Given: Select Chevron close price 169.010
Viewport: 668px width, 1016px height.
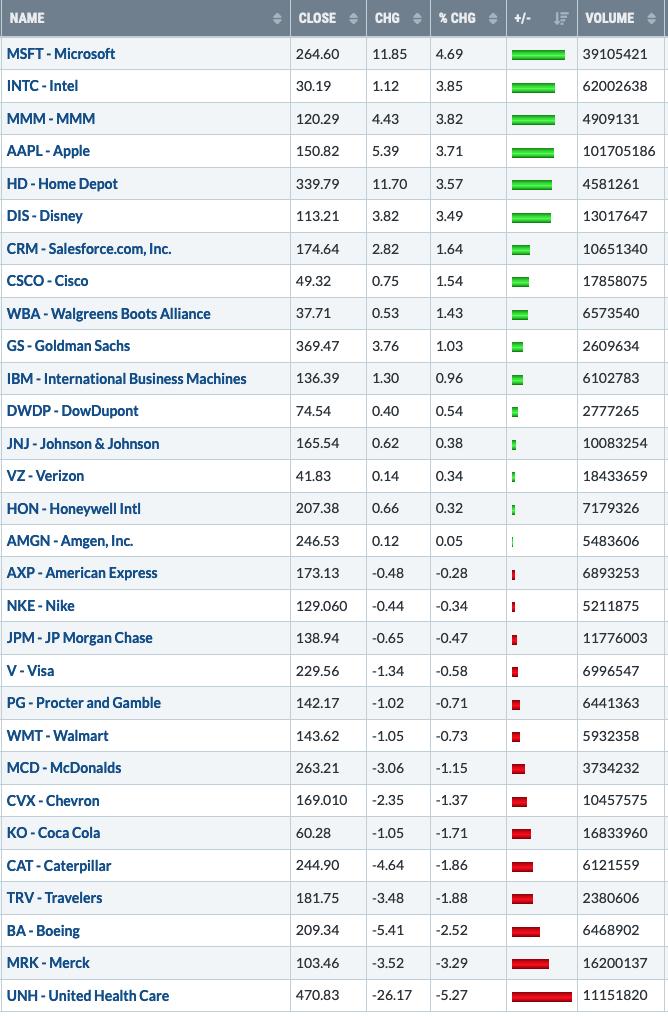Looking at the screenshot, I should 321,801.
